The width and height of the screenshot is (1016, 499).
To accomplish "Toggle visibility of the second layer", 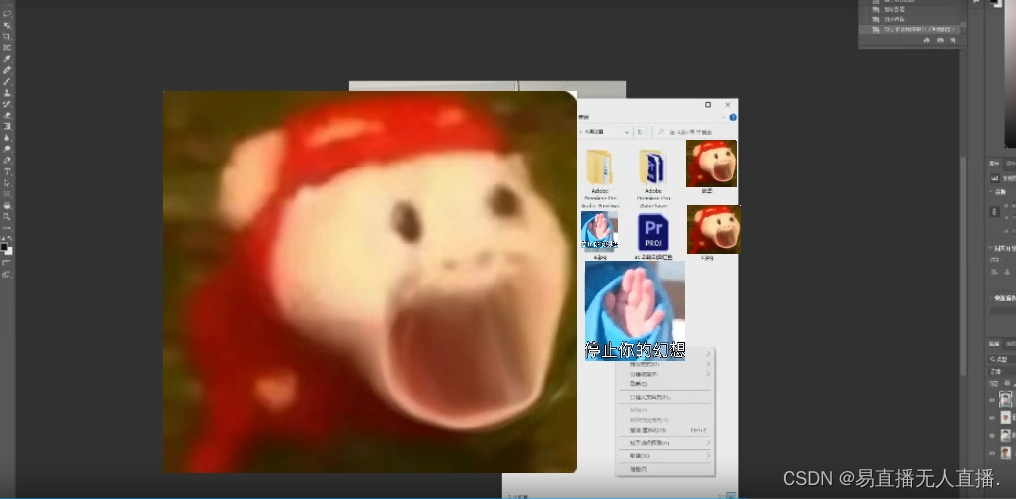I will (x=992, y=418).
